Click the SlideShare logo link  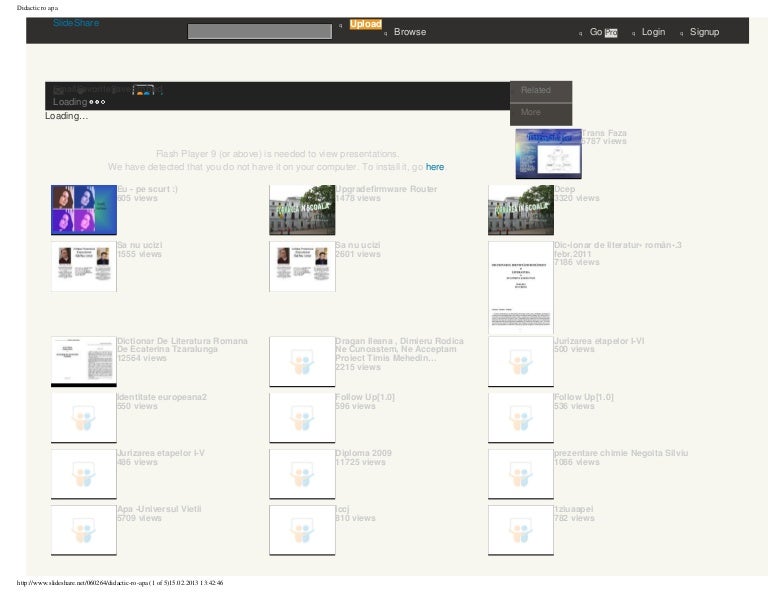click(x=76, y=22)
